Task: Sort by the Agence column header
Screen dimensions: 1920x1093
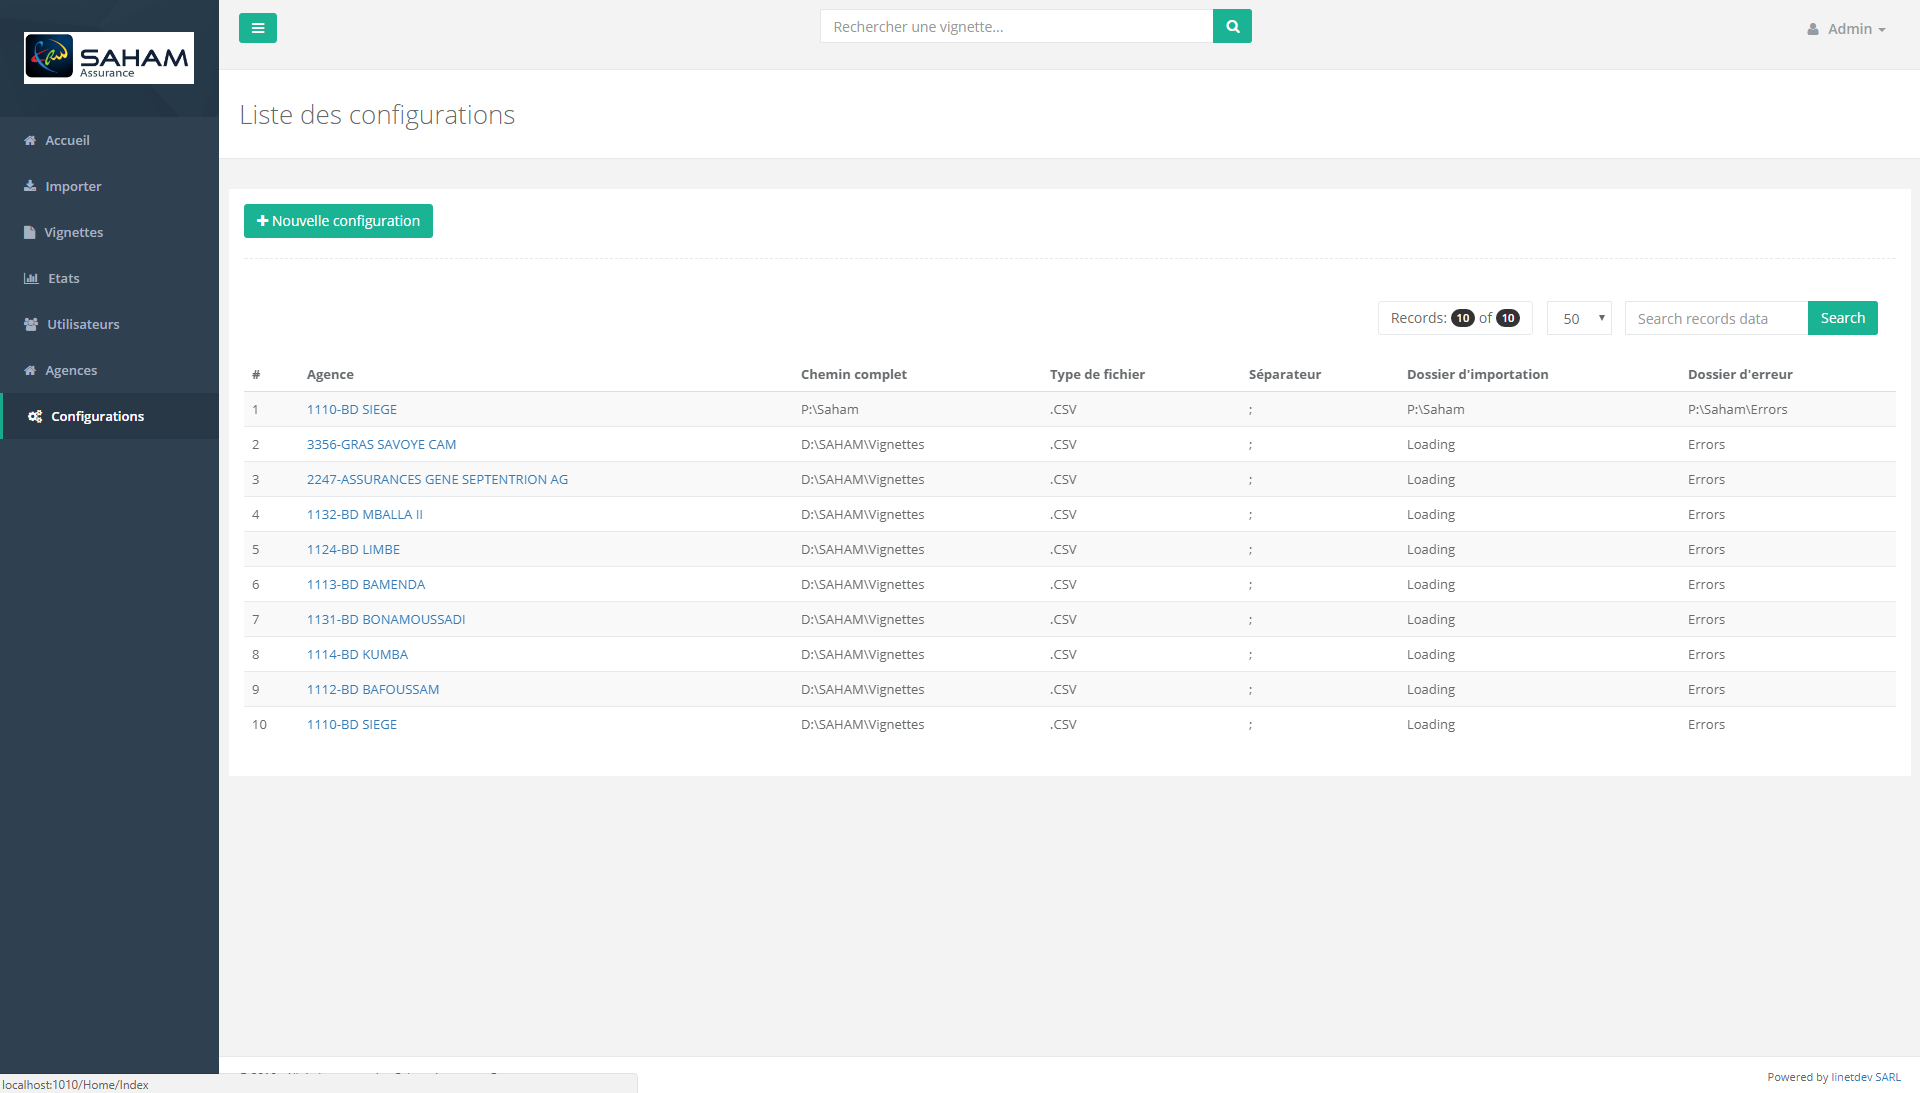Action: tap(330, 375)
